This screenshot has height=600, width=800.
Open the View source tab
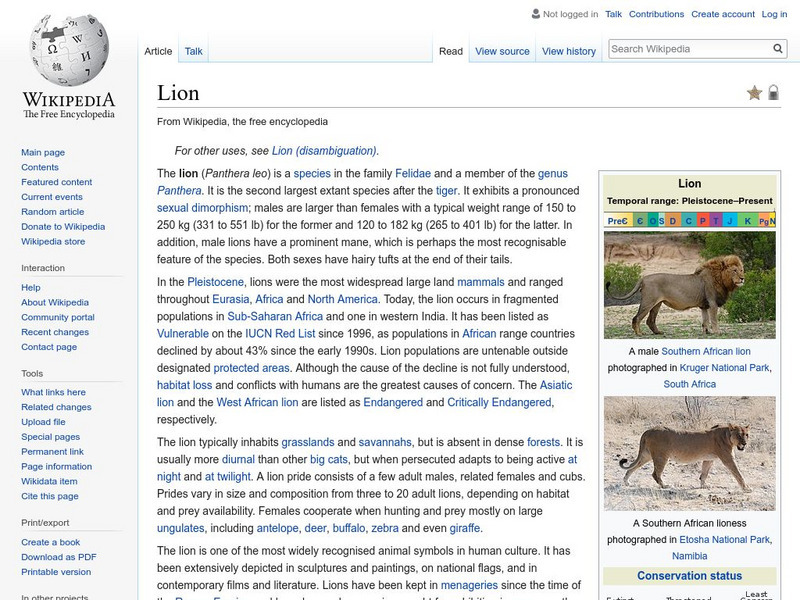(502, 51)
